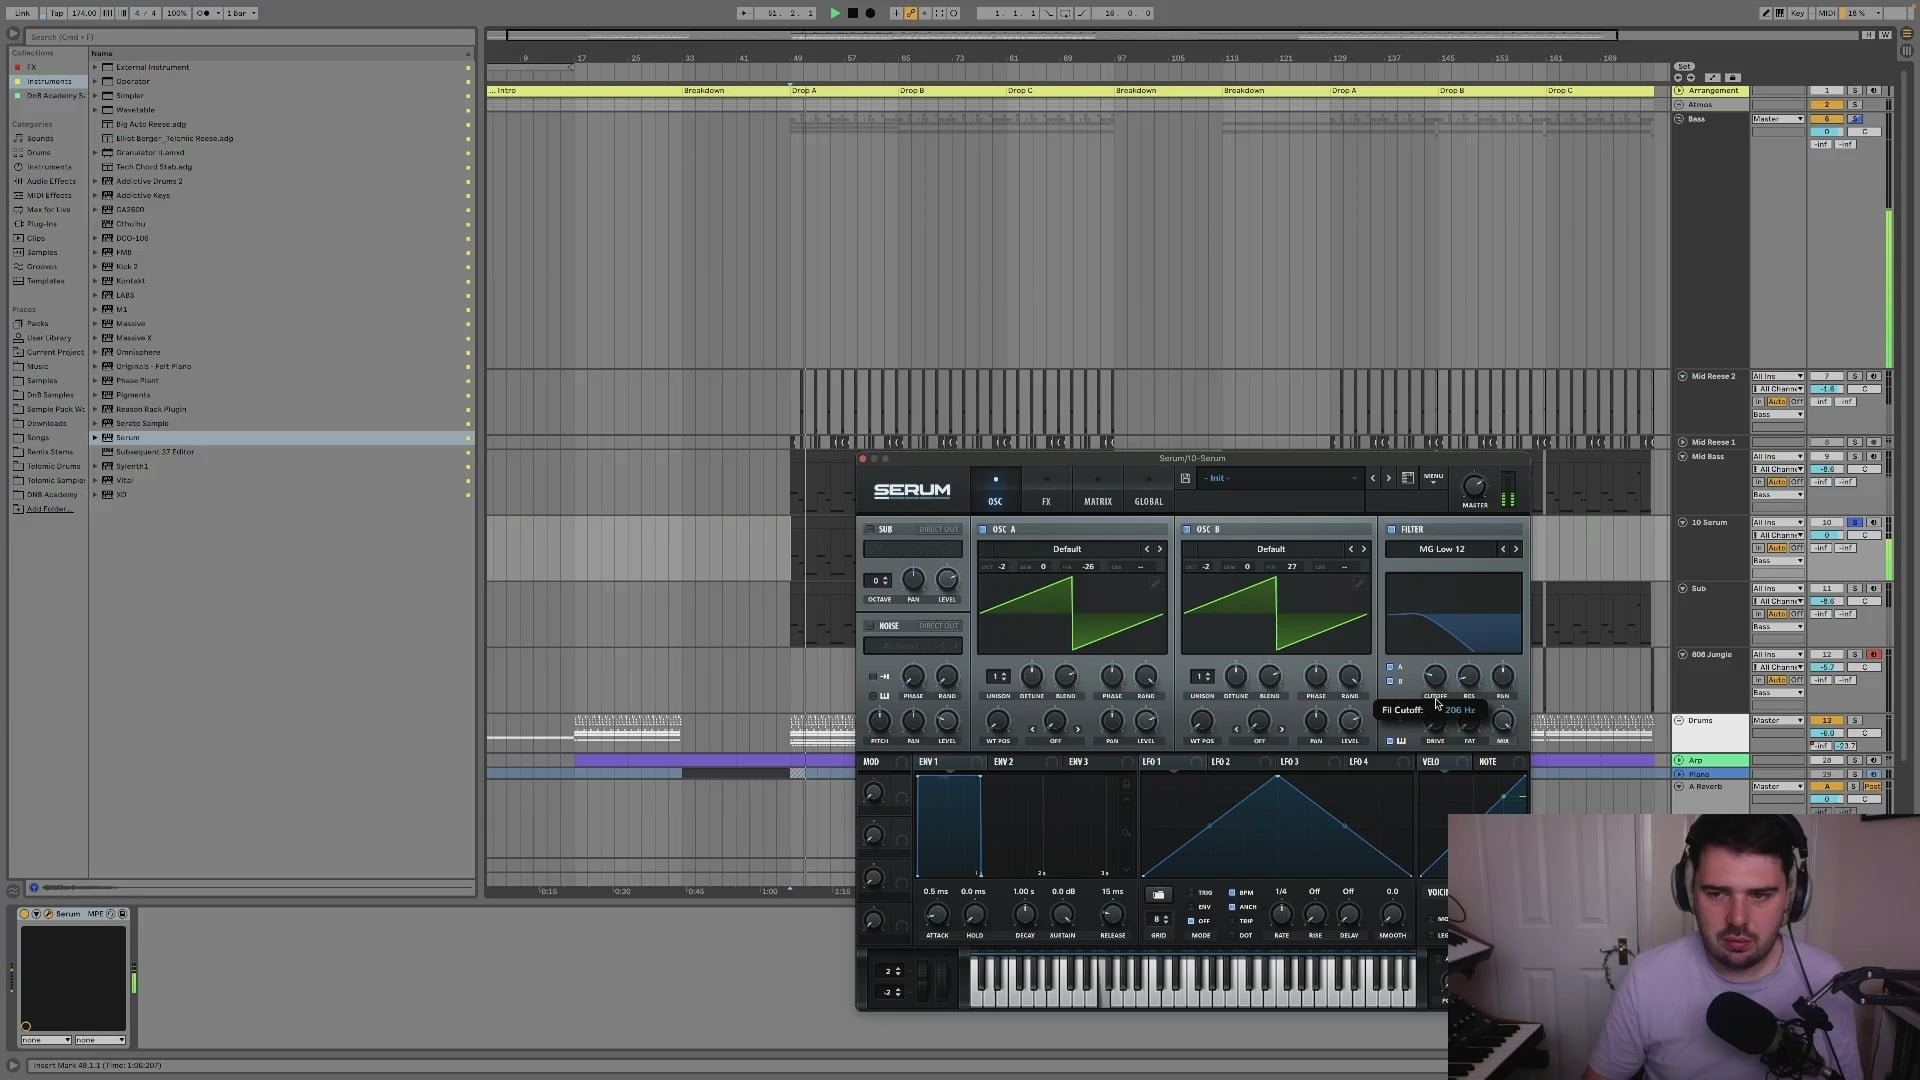
Task: Start playback with the Play button
Action: (835, 13)
